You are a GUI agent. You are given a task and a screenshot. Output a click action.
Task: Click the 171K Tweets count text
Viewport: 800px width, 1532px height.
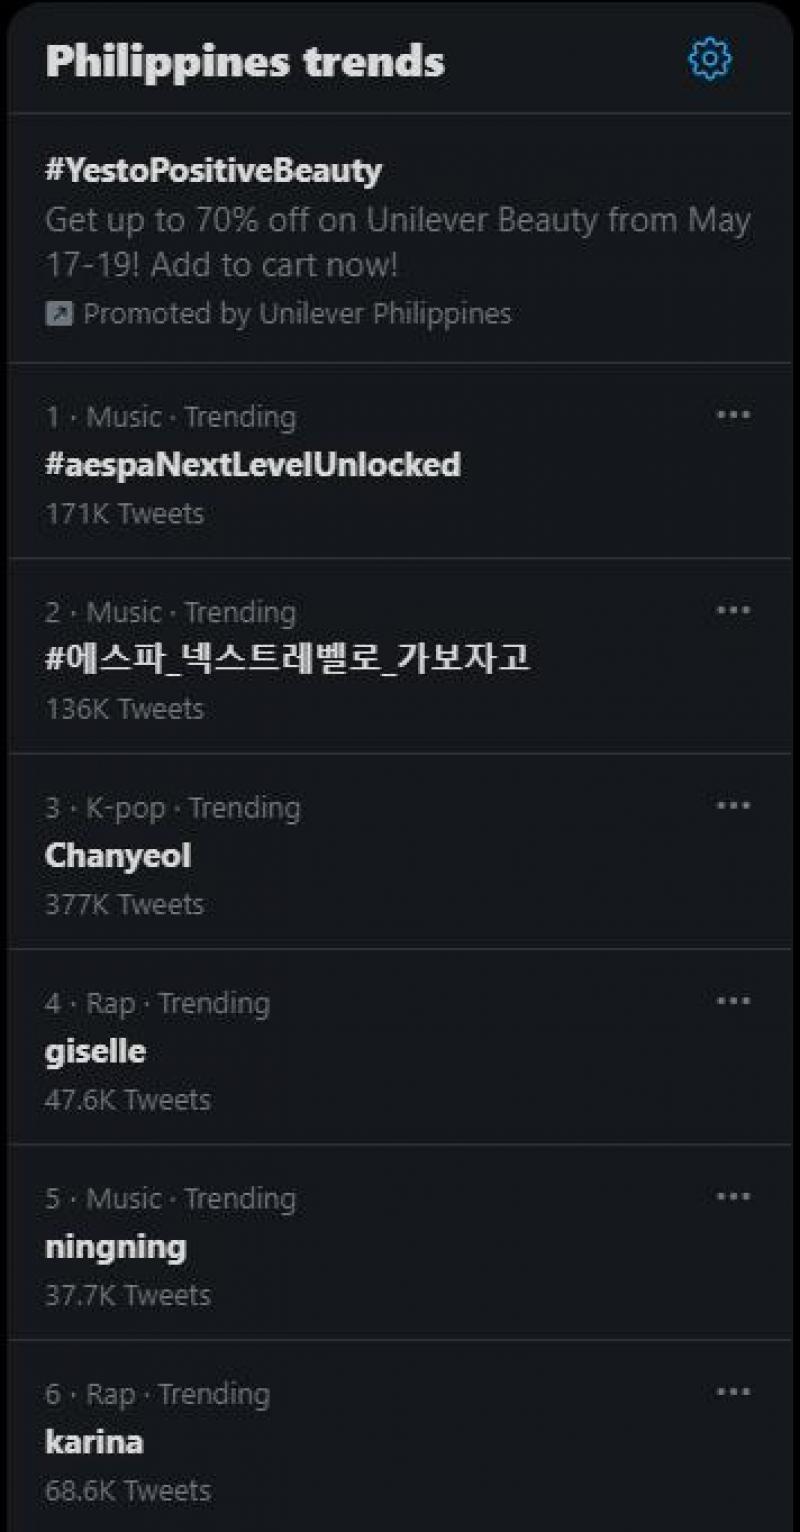click(124, 514)
